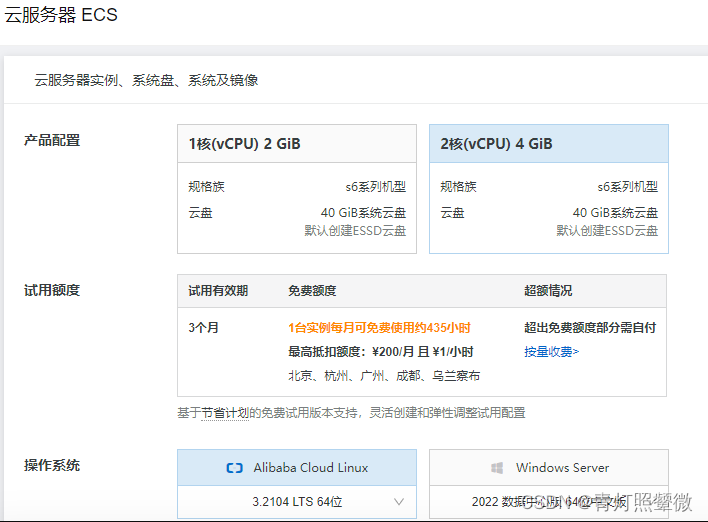Open the 2022 数据中心版 Windows version dropdown

pos(549,502)
